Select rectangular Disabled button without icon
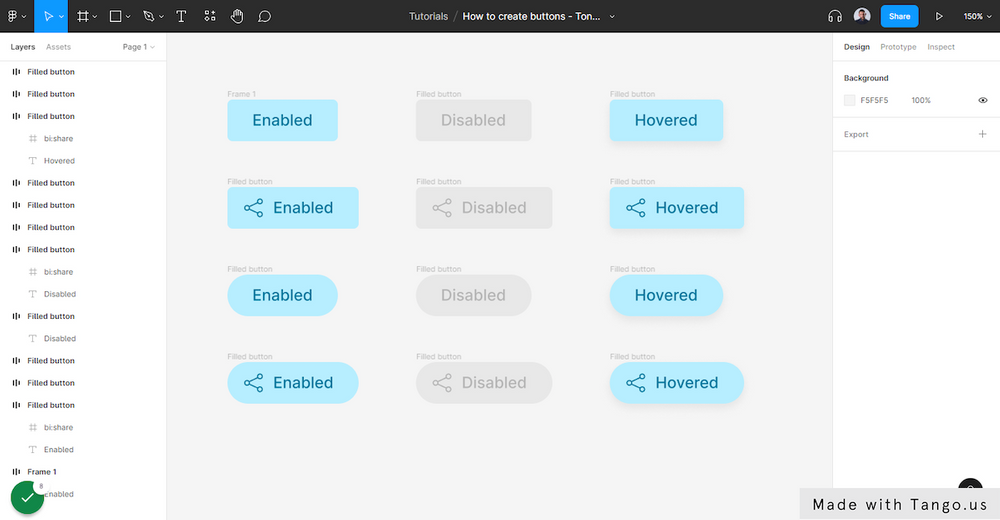 click(x=473, y=120)
